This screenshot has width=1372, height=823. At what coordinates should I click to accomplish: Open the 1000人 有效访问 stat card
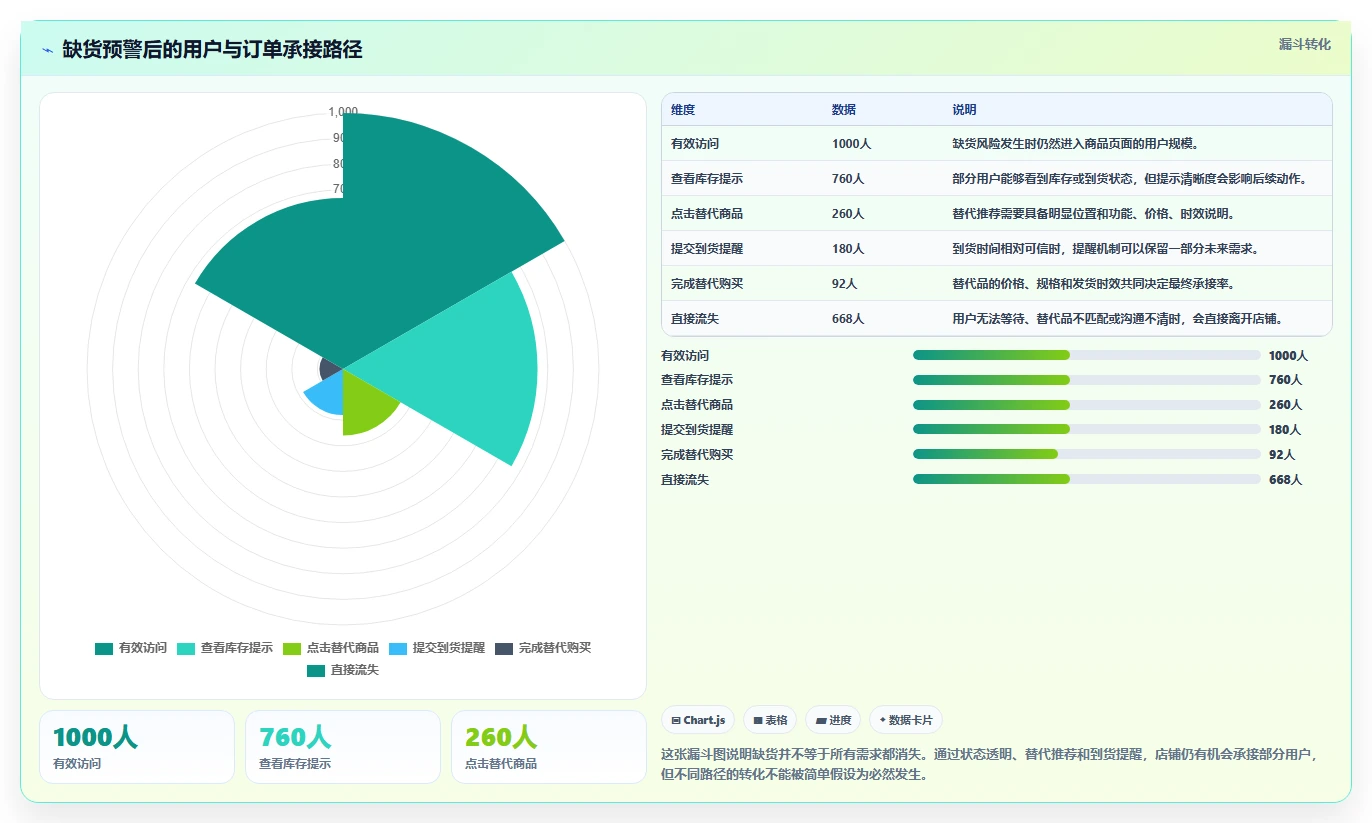tap(137, 747)
